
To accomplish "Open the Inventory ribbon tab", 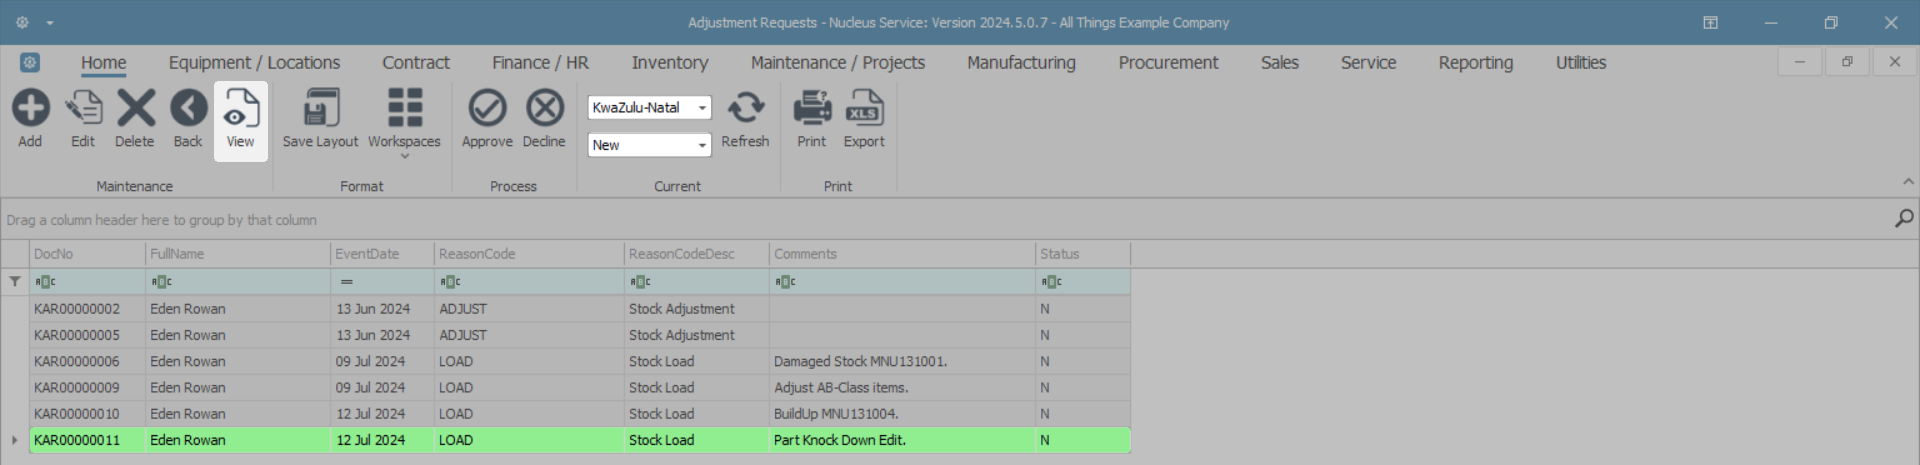I will (669, 63).
